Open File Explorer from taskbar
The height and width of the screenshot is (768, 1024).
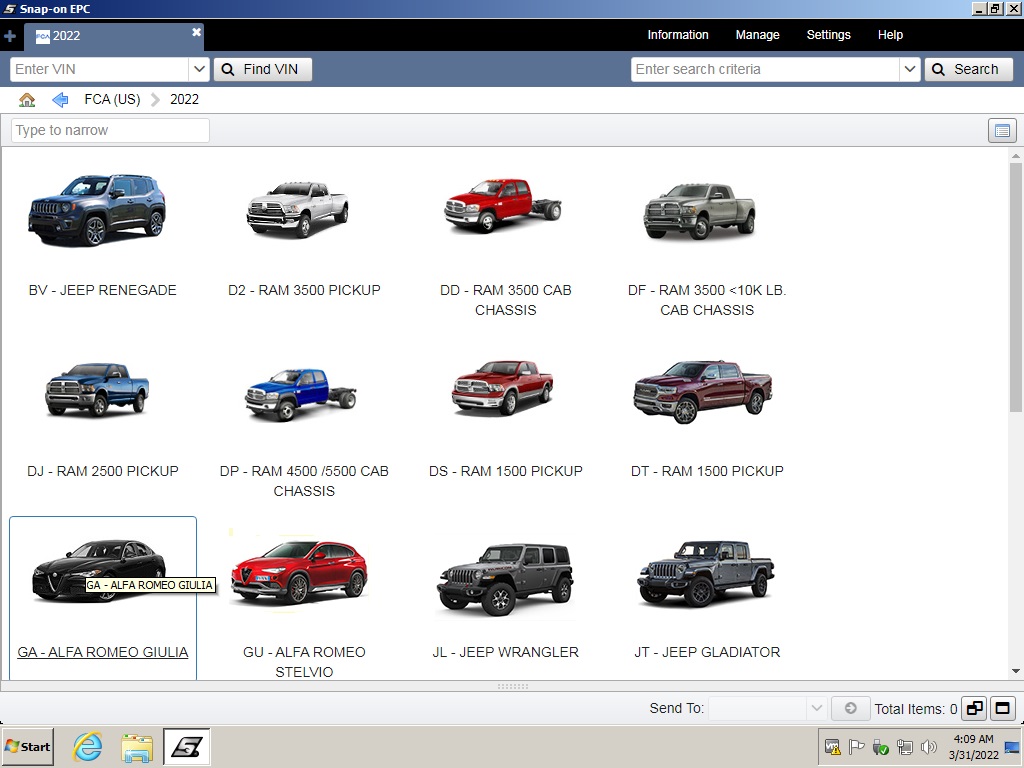(x=136, y=748)
